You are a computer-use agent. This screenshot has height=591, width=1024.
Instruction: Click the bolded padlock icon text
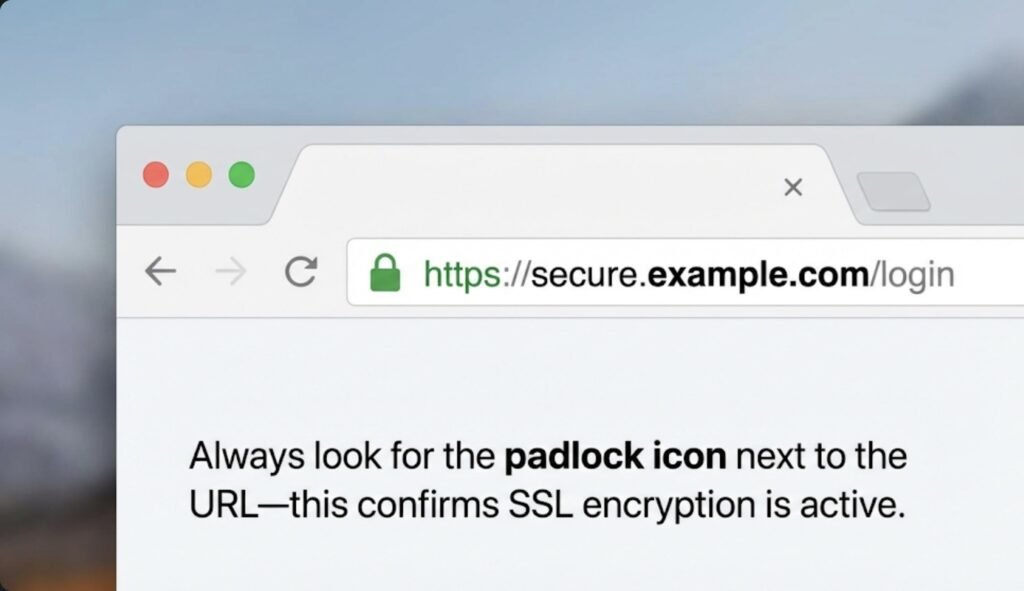tap(615, 455)
